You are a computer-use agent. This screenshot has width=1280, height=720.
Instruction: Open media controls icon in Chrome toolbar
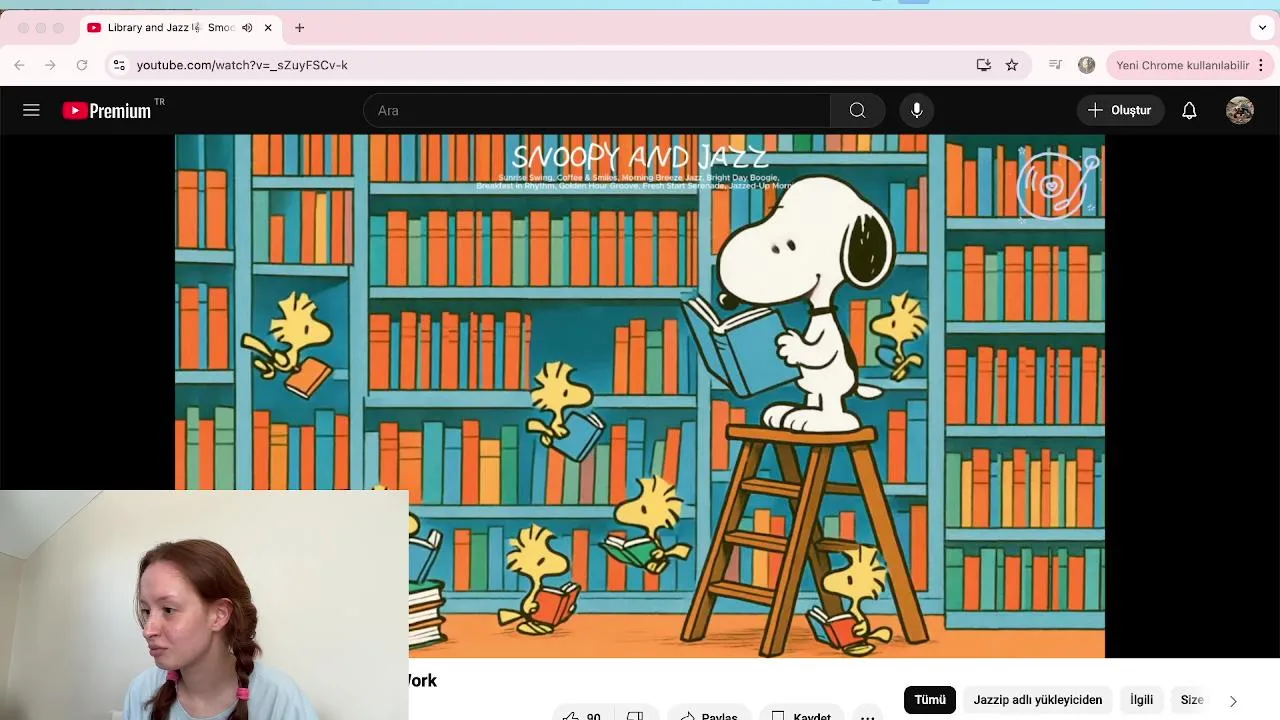pyautogui.click(x=1055, y=65)
